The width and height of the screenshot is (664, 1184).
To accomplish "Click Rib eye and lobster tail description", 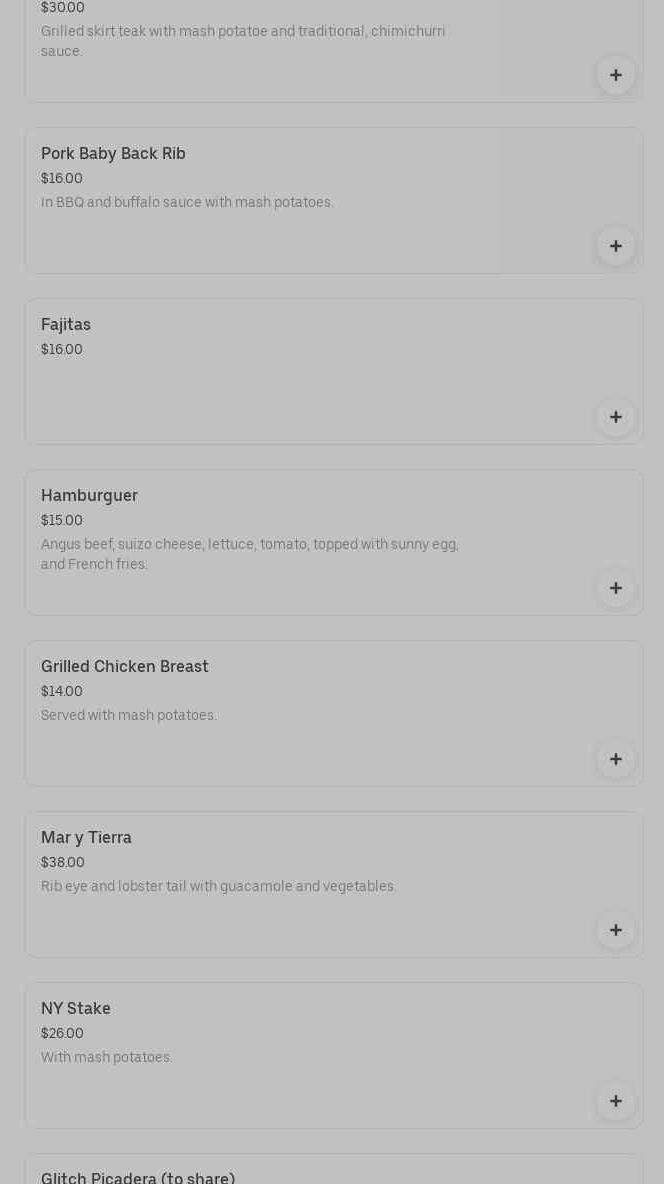I will (x=219, y=887).
